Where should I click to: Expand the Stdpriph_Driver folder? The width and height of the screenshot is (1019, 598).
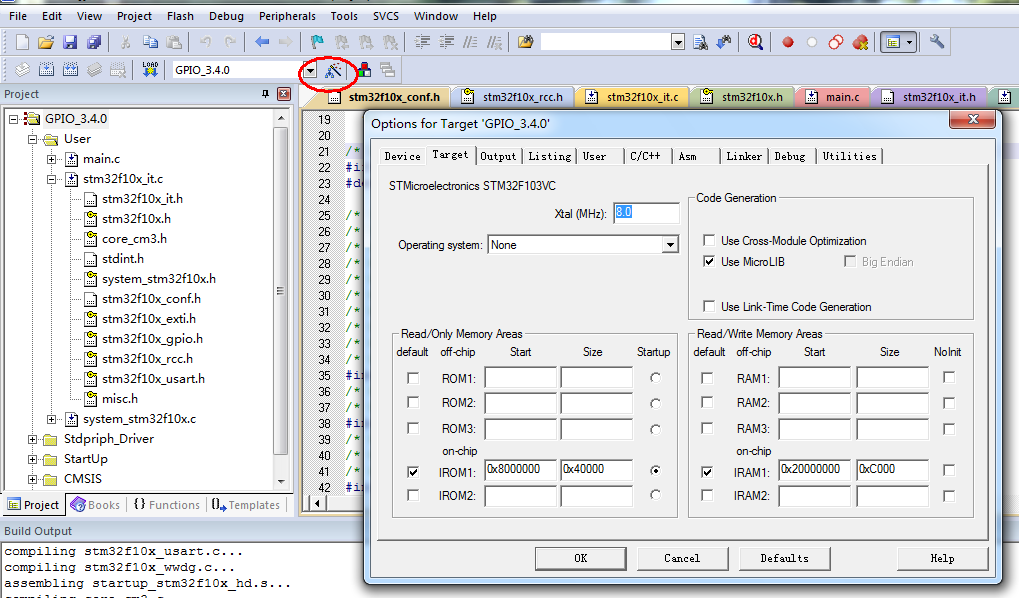(32, 439)
